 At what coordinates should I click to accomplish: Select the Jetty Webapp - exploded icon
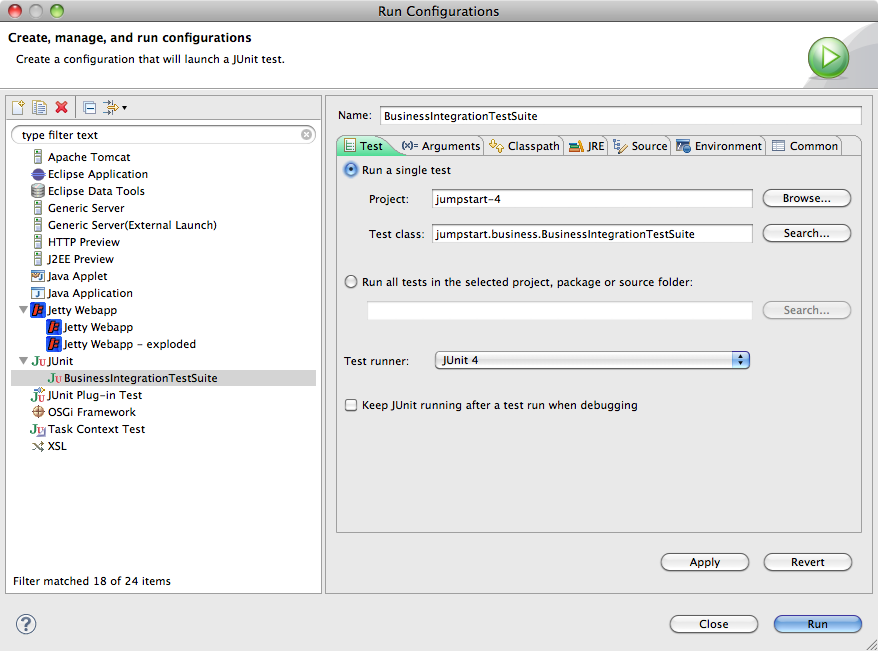[54, 344]
